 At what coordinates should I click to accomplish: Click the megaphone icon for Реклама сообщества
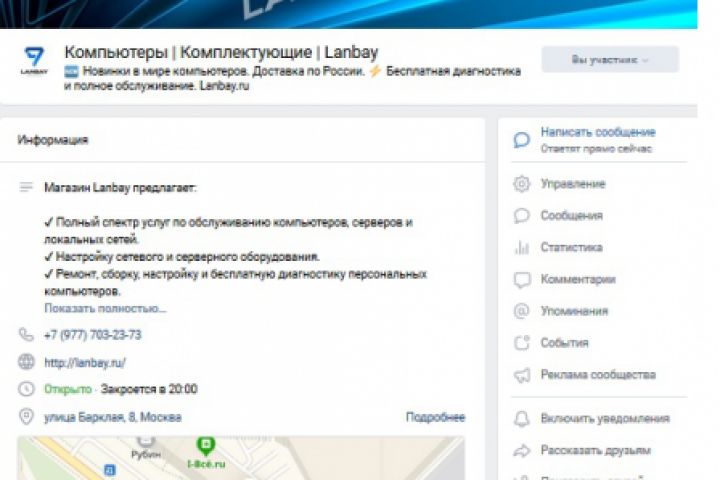(522, 375)
